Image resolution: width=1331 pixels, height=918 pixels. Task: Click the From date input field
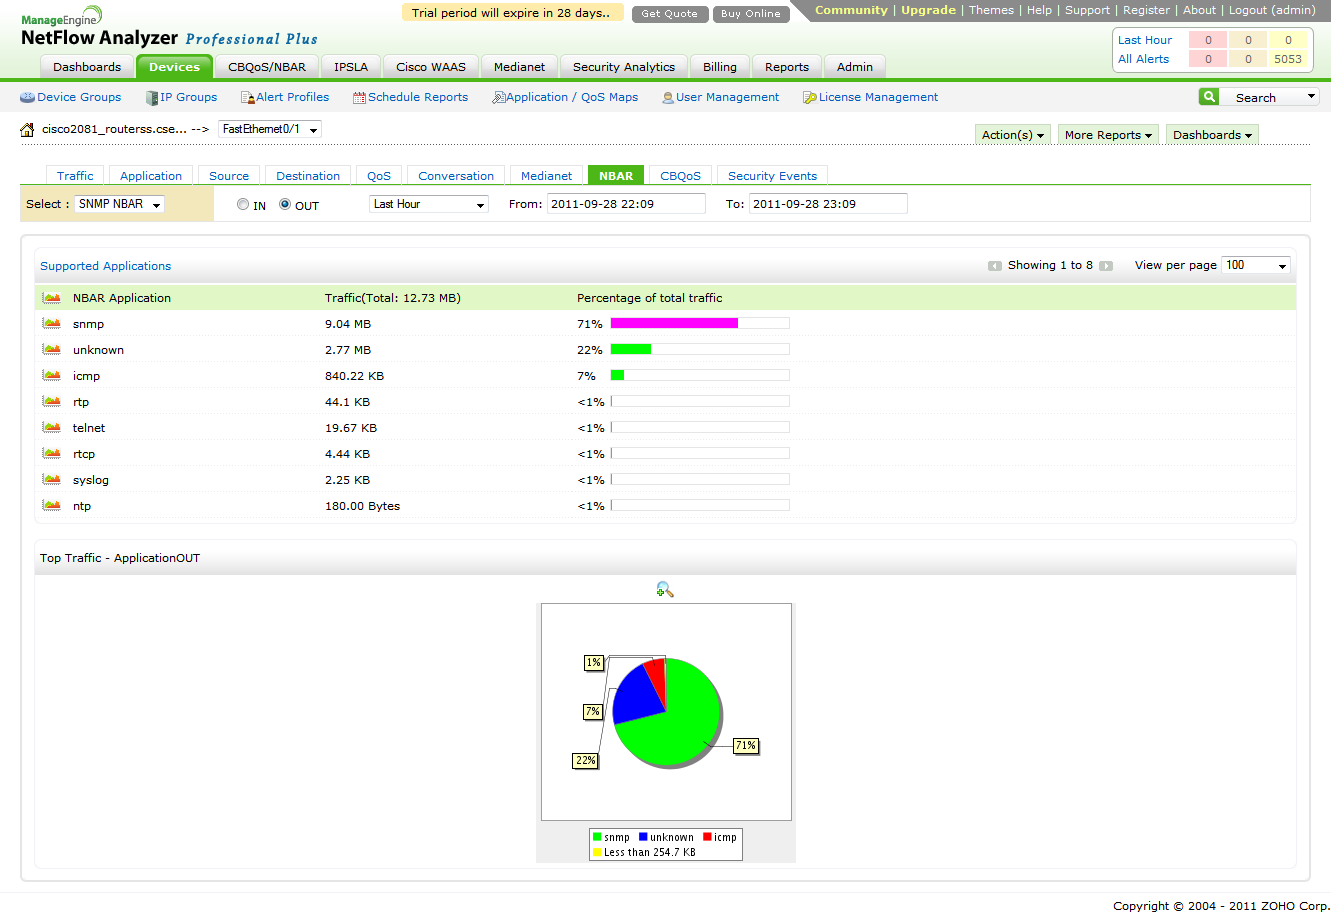626,204
